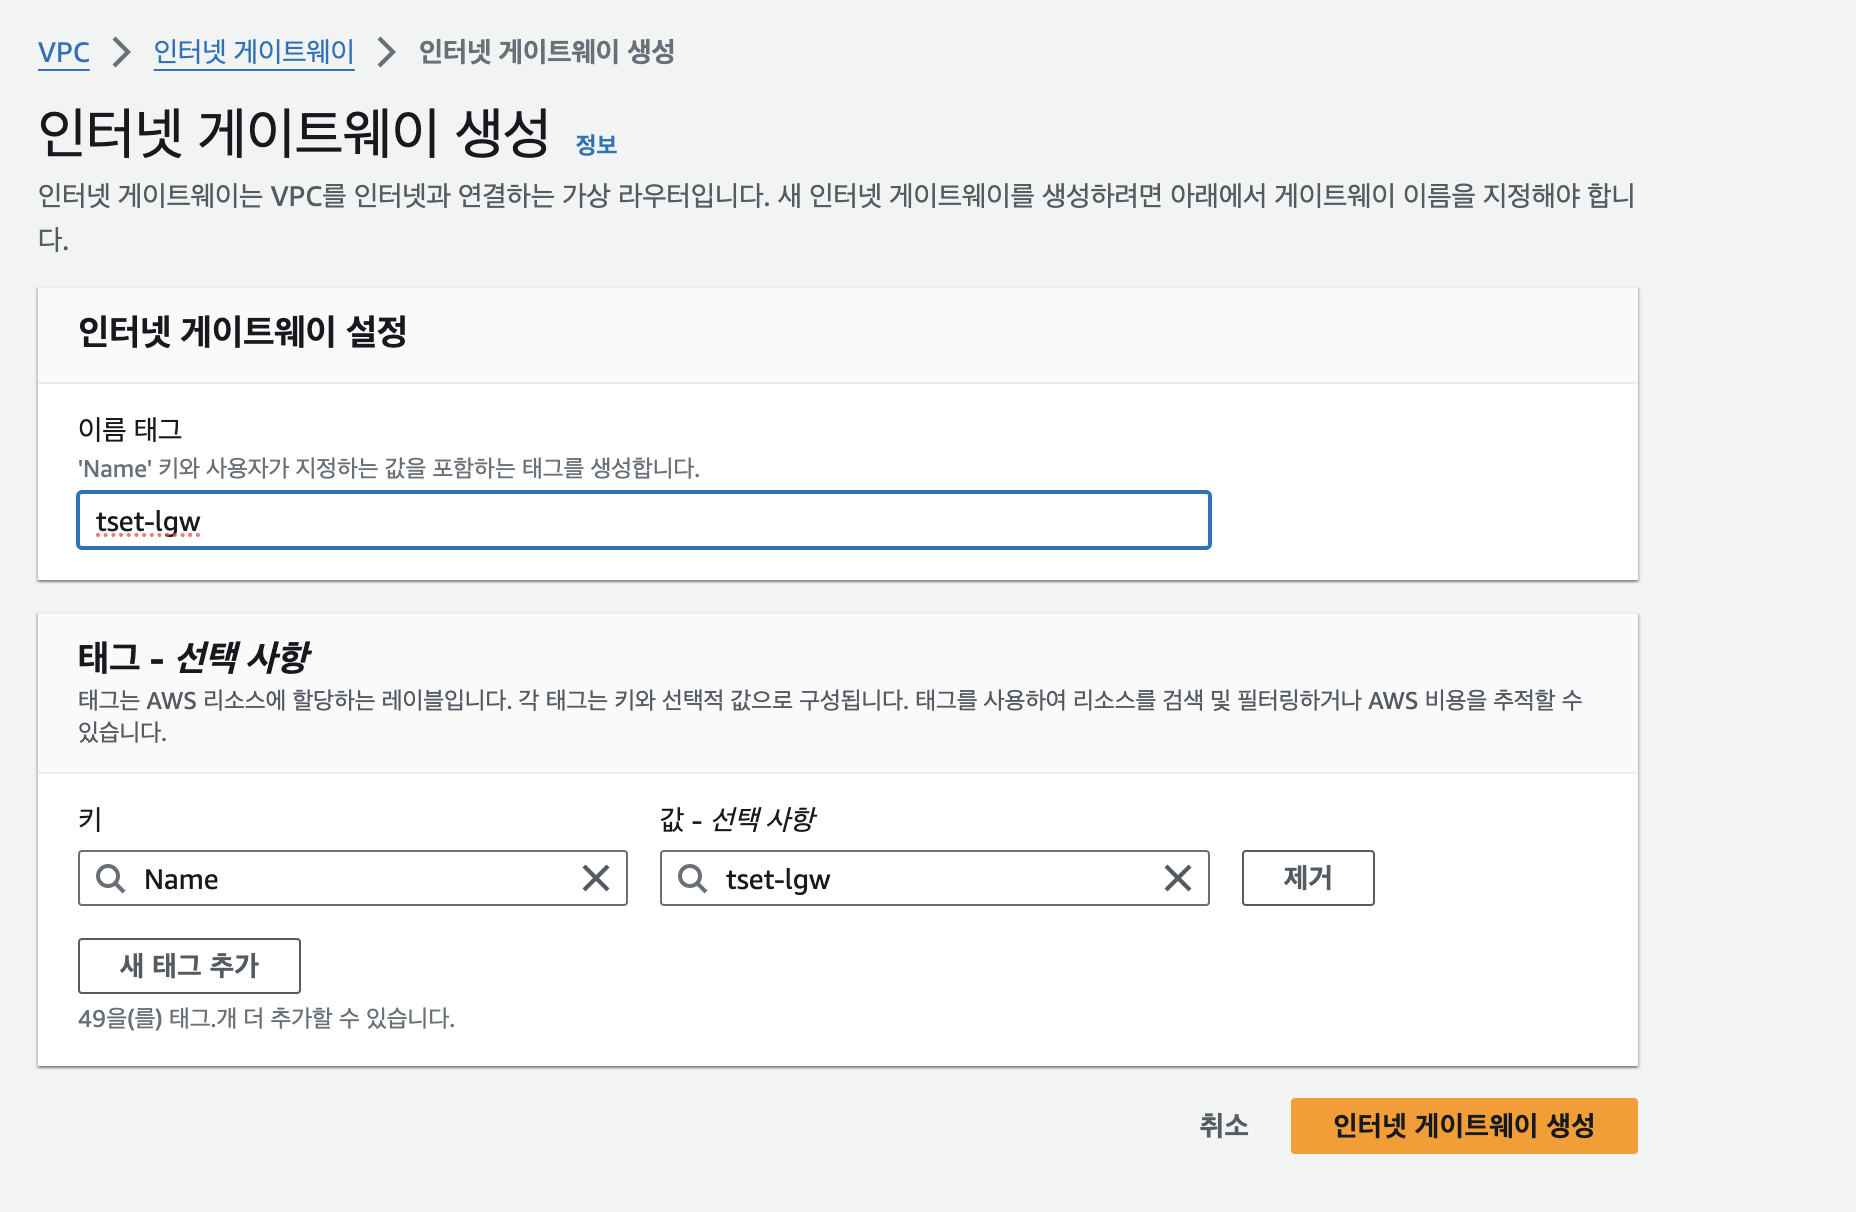
Task: Go to 인터넷 게이트웨이 breadcrumb link
Action: (254, 52)
